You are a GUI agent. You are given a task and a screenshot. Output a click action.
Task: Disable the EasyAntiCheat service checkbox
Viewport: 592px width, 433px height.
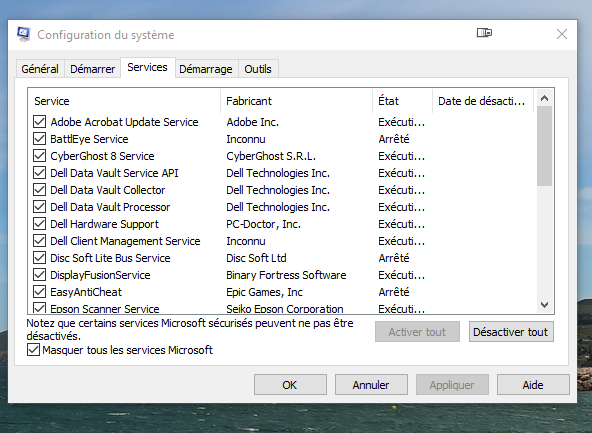tap(40, 292)
